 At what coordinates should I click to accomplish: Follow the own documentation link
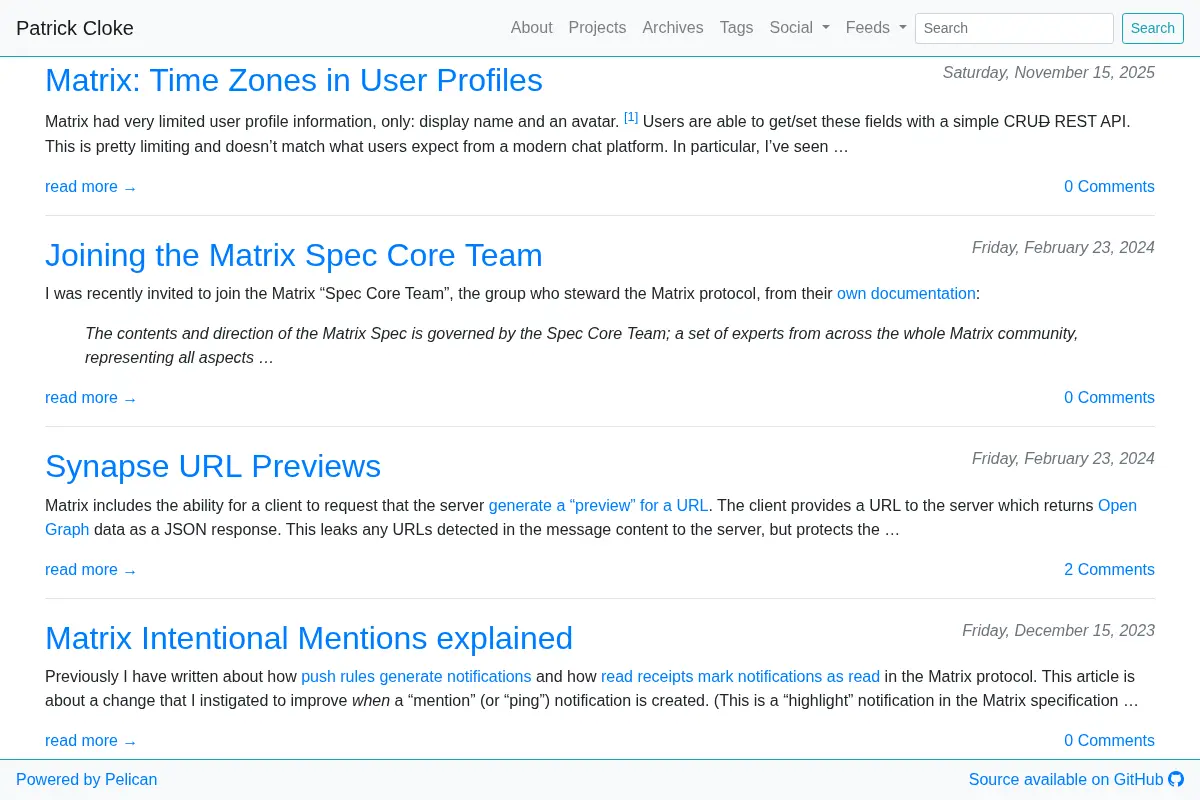tap(906, 294)
